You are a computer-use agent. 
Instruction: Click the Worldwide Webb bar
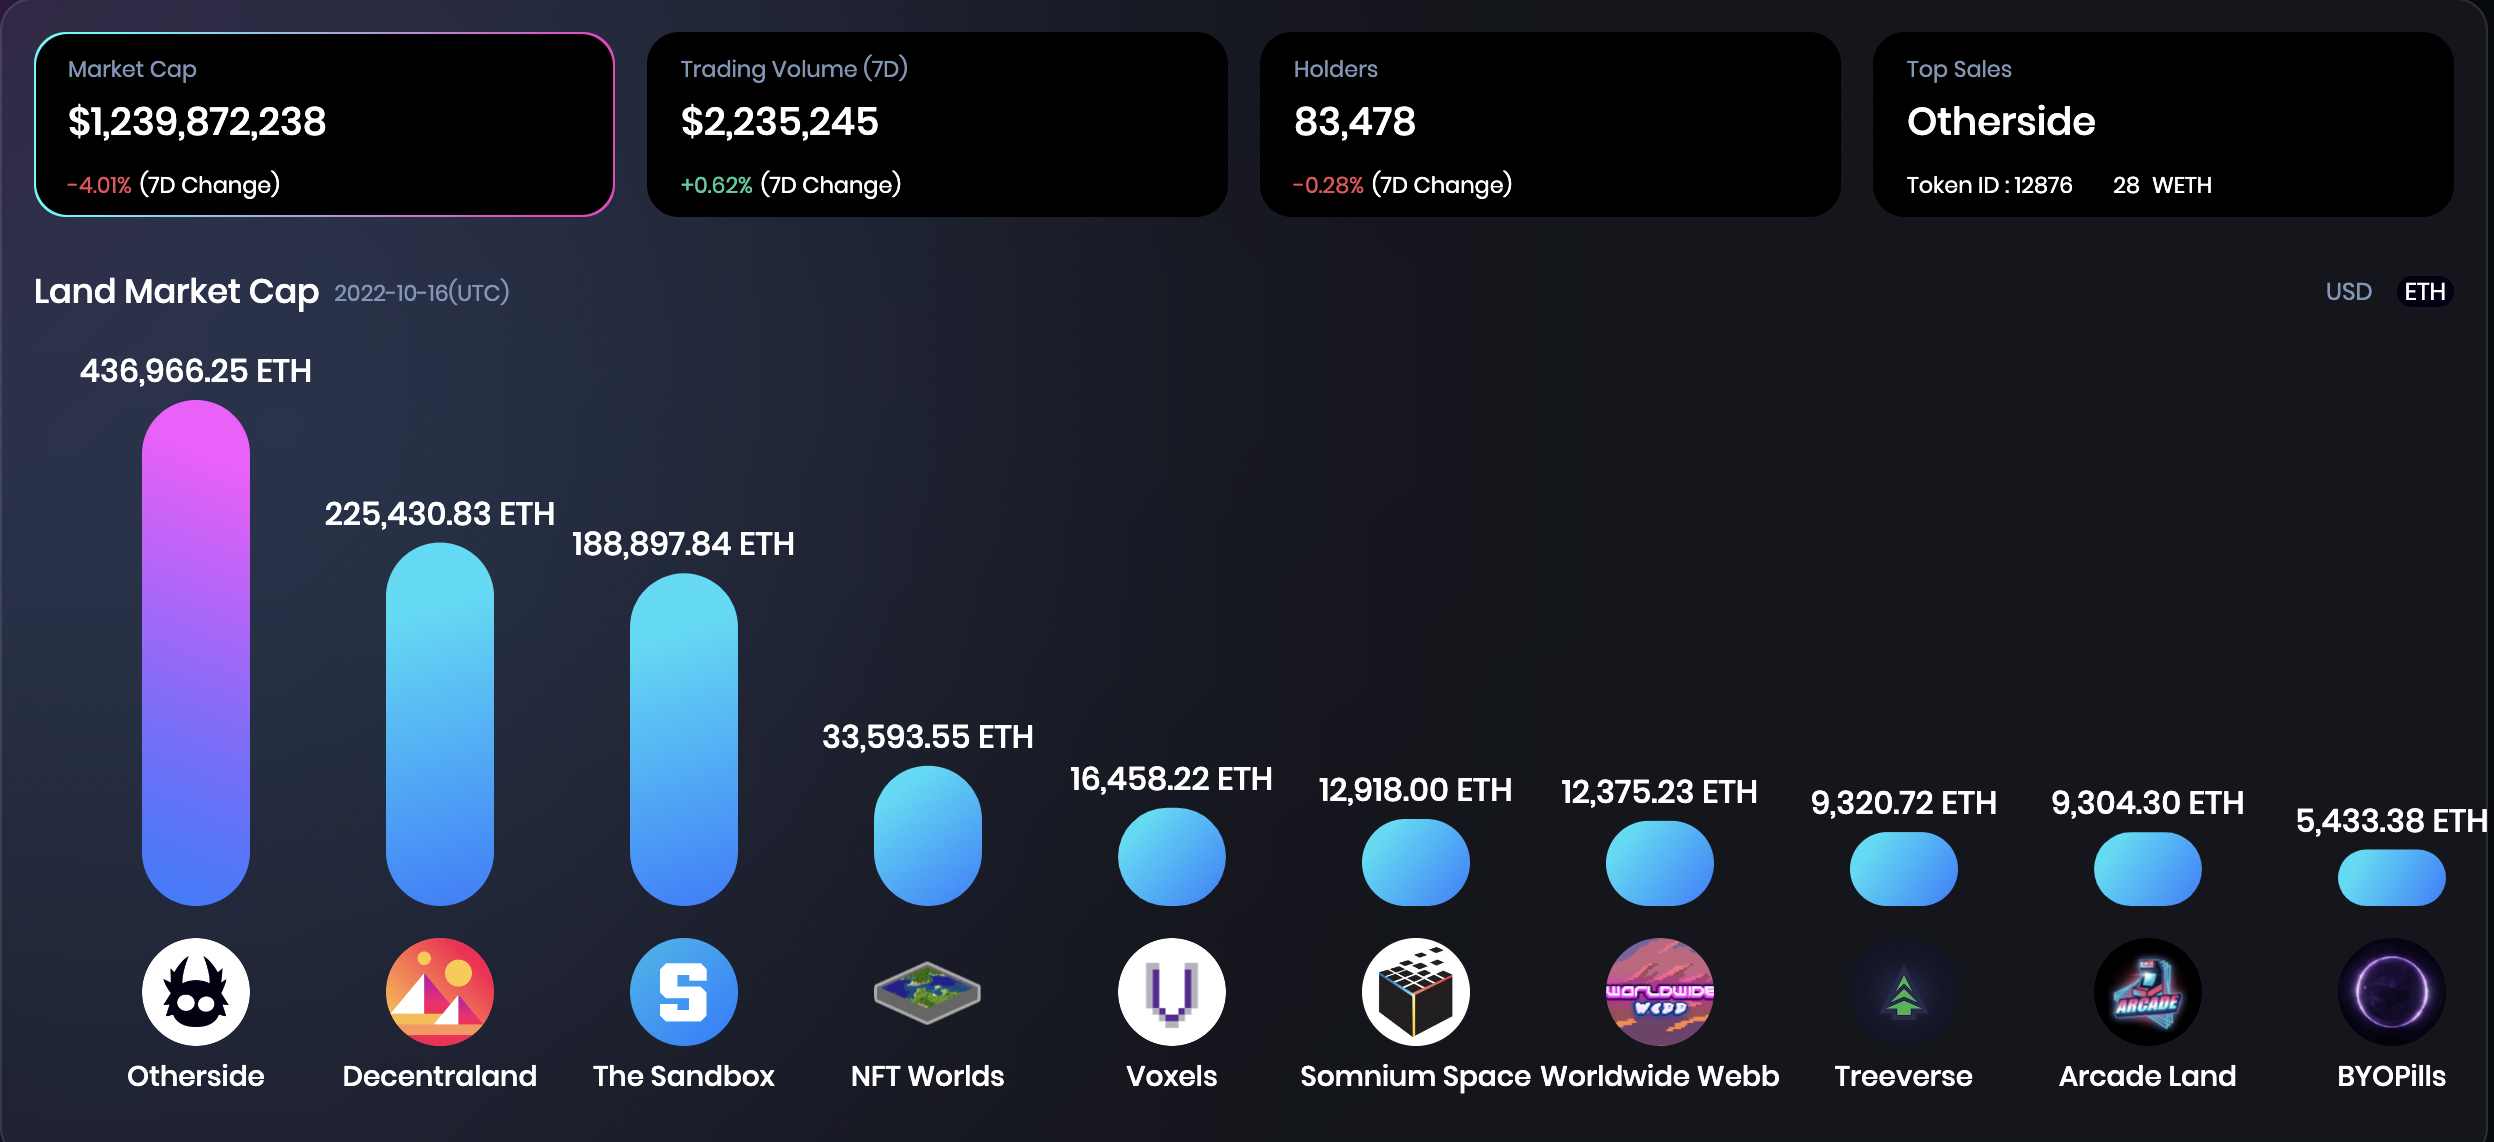coord(1660,863)
